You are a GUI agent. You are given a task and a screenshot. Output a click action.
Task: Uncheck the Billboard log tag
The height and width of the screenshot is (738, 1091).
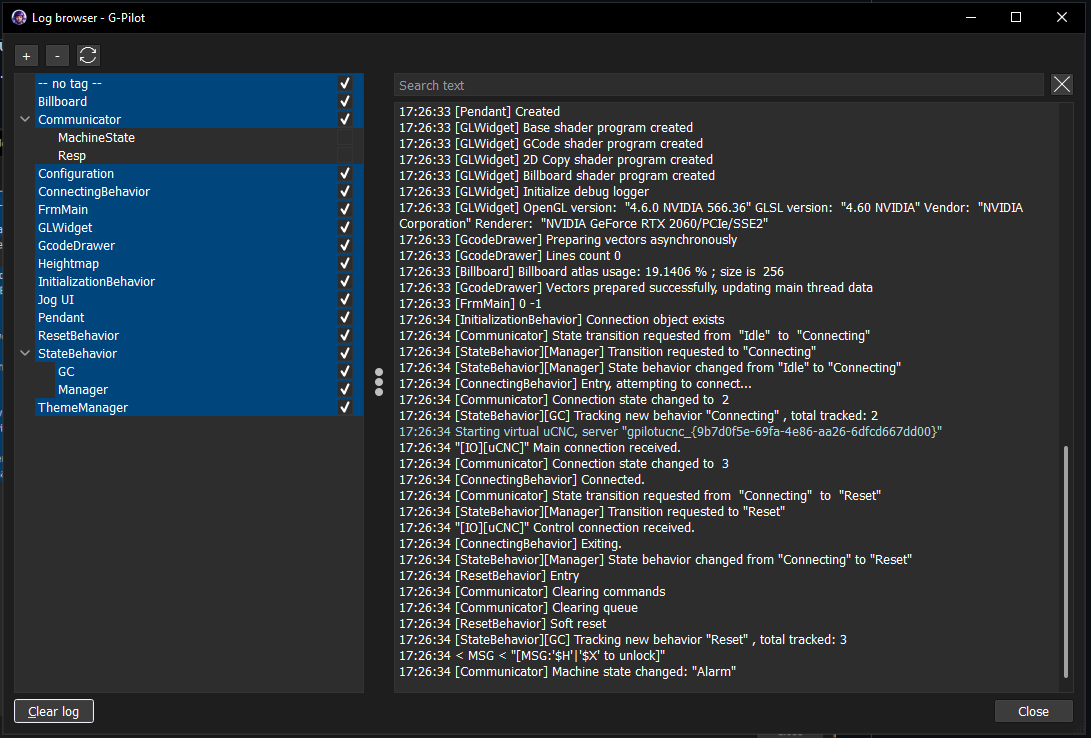point(345,101)
